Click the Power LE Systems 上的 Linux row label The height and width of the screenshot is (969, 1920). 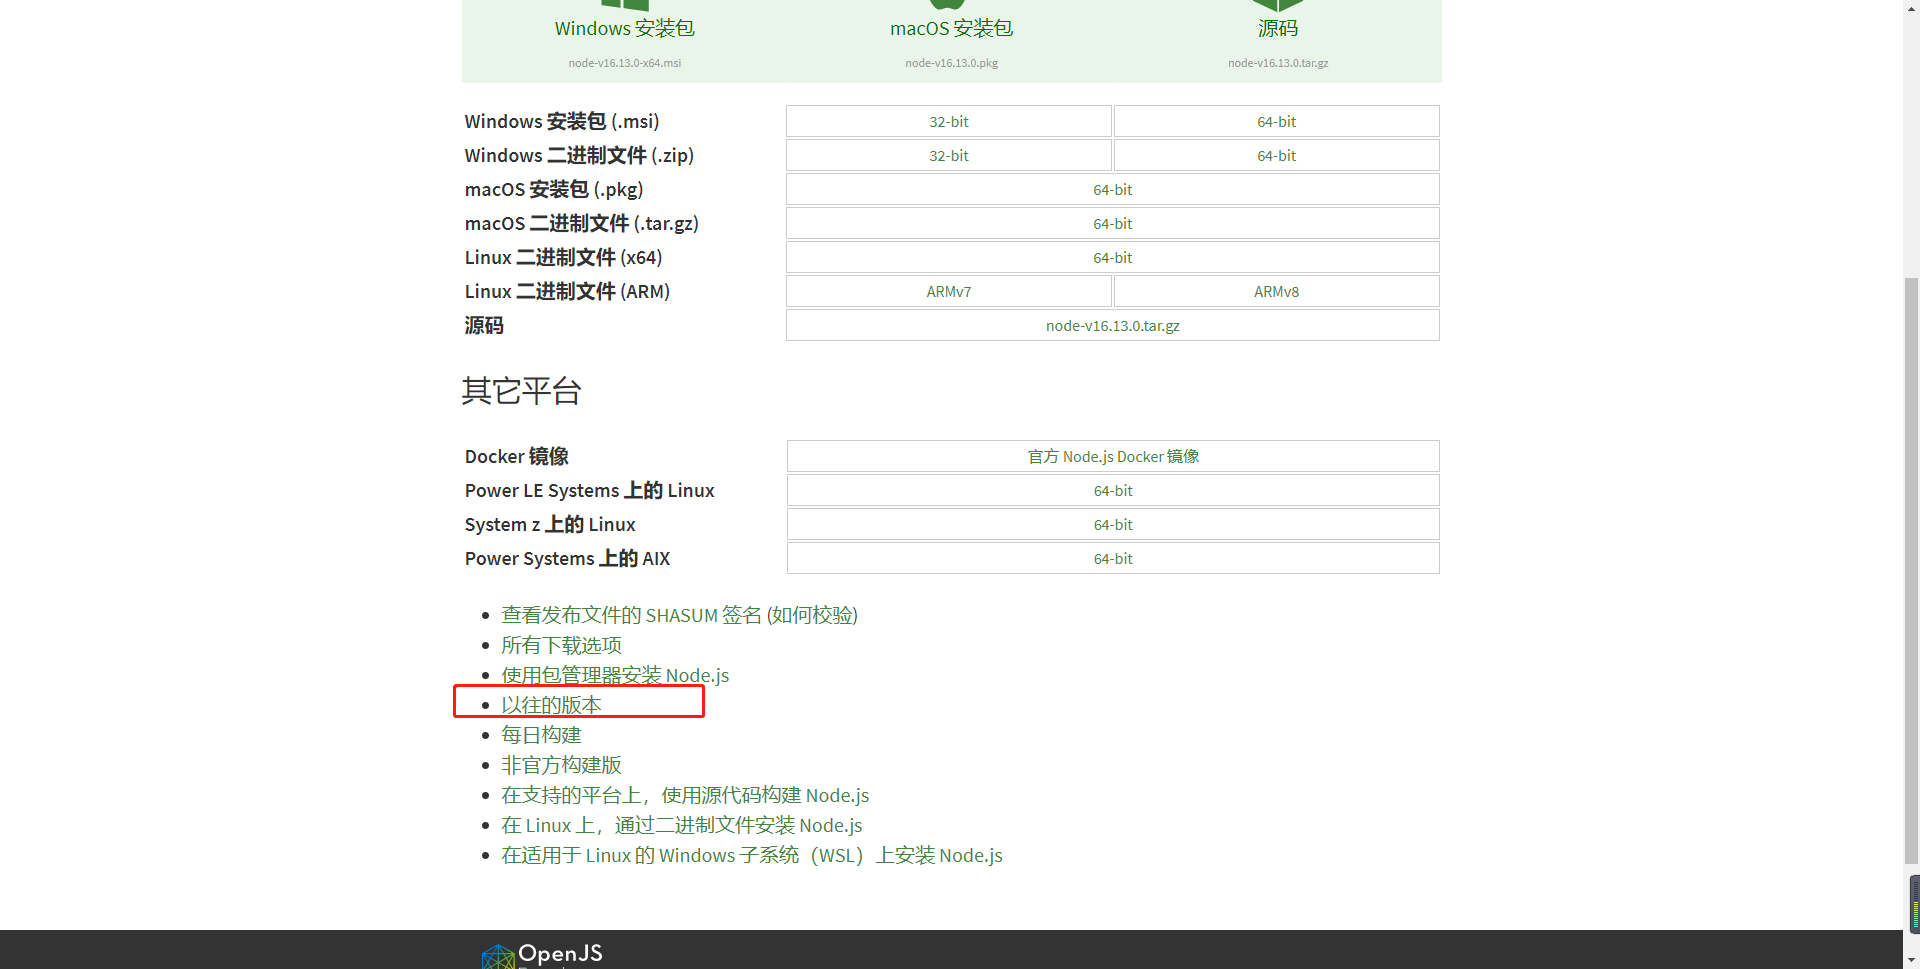tap(589, 490)
